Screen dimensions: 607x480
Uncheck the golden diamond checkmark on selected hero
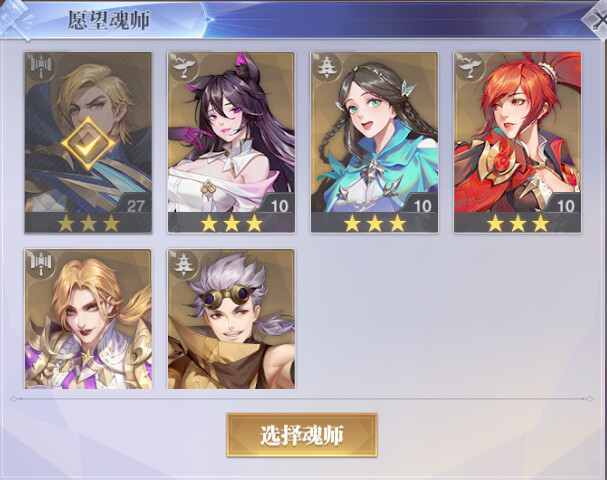[88, 144]
